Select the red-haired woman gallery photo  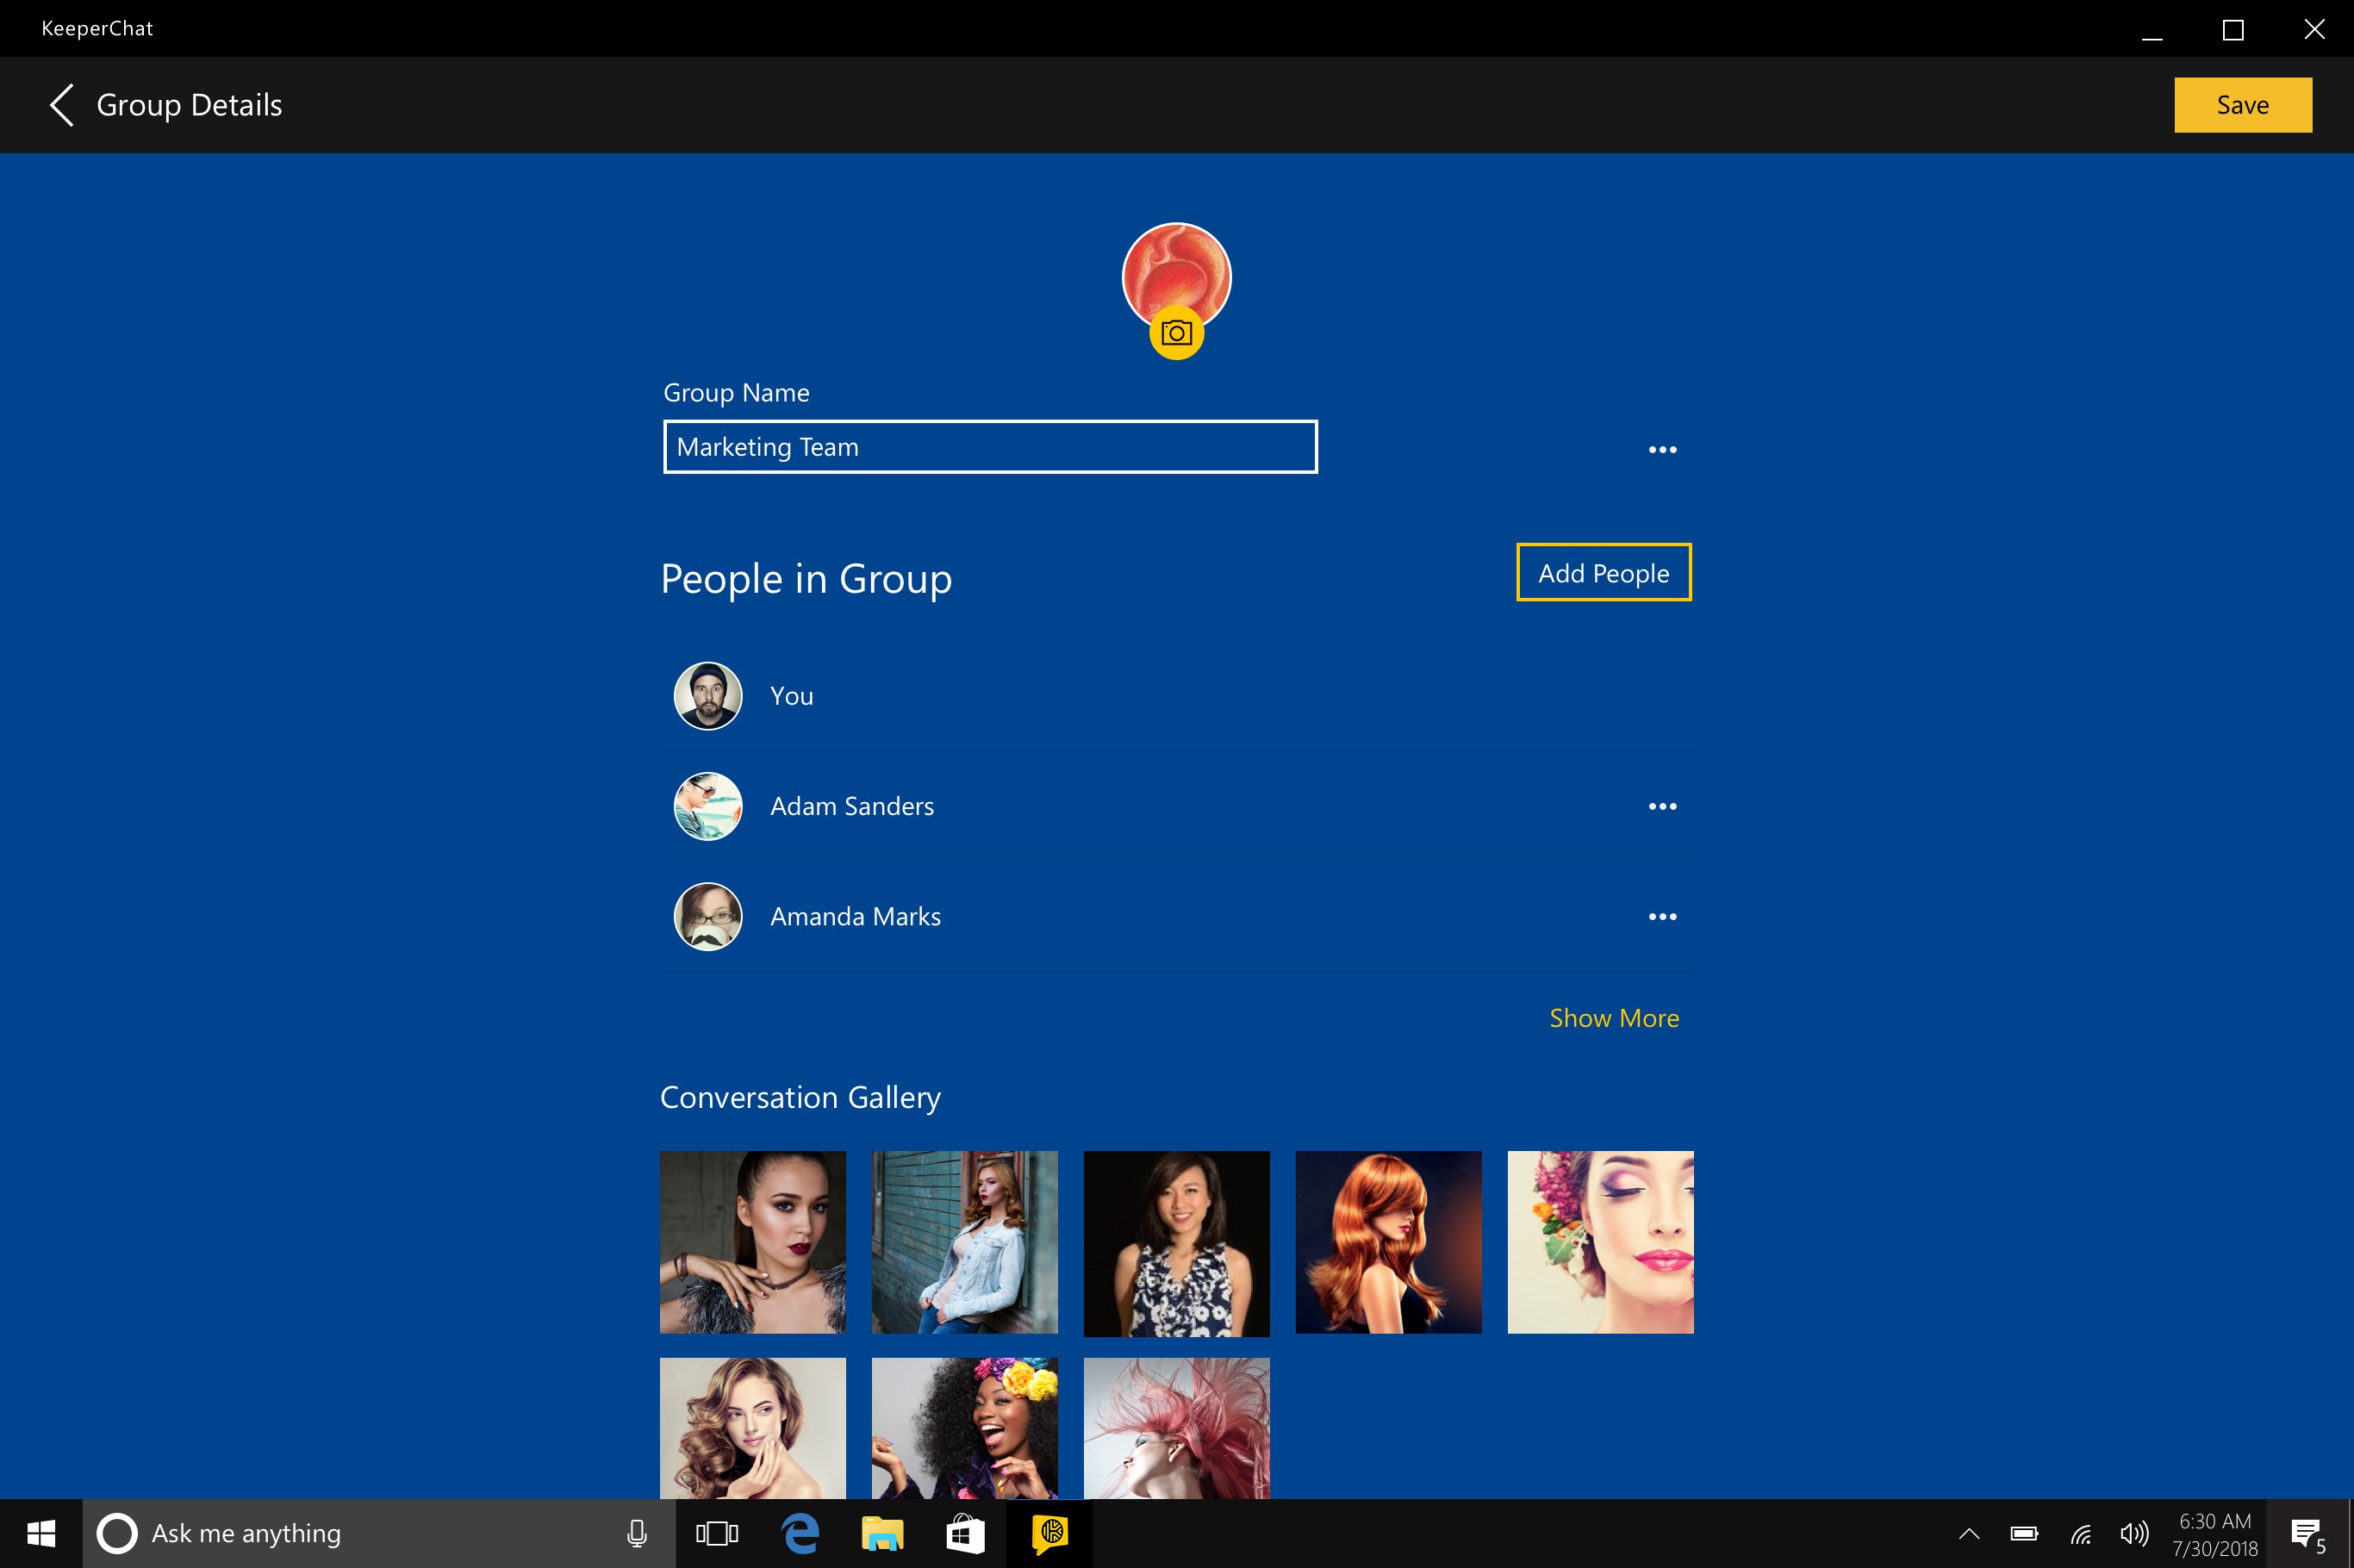point(1388,1242)
